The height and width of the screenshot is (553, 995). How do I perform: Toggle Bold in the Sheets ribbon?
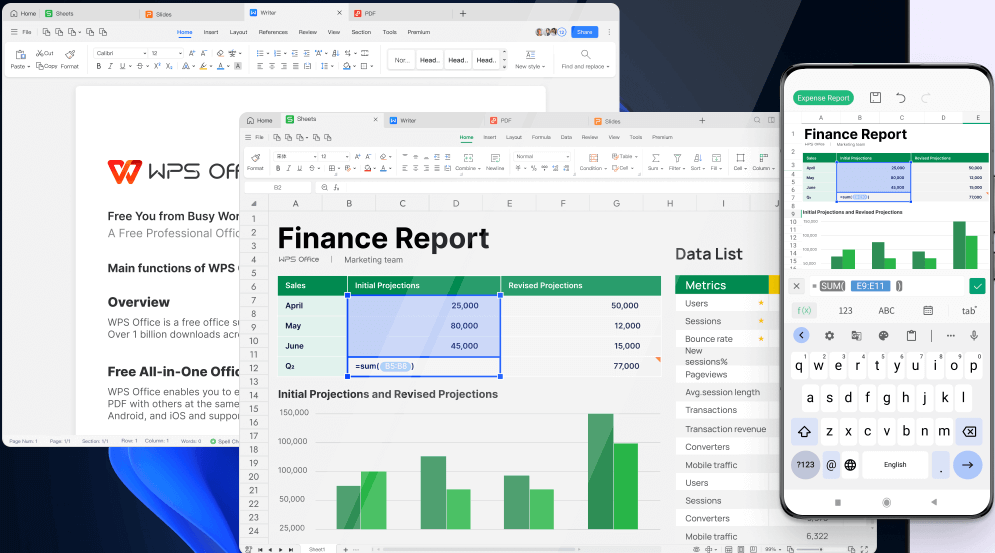(x=278, y=168)
